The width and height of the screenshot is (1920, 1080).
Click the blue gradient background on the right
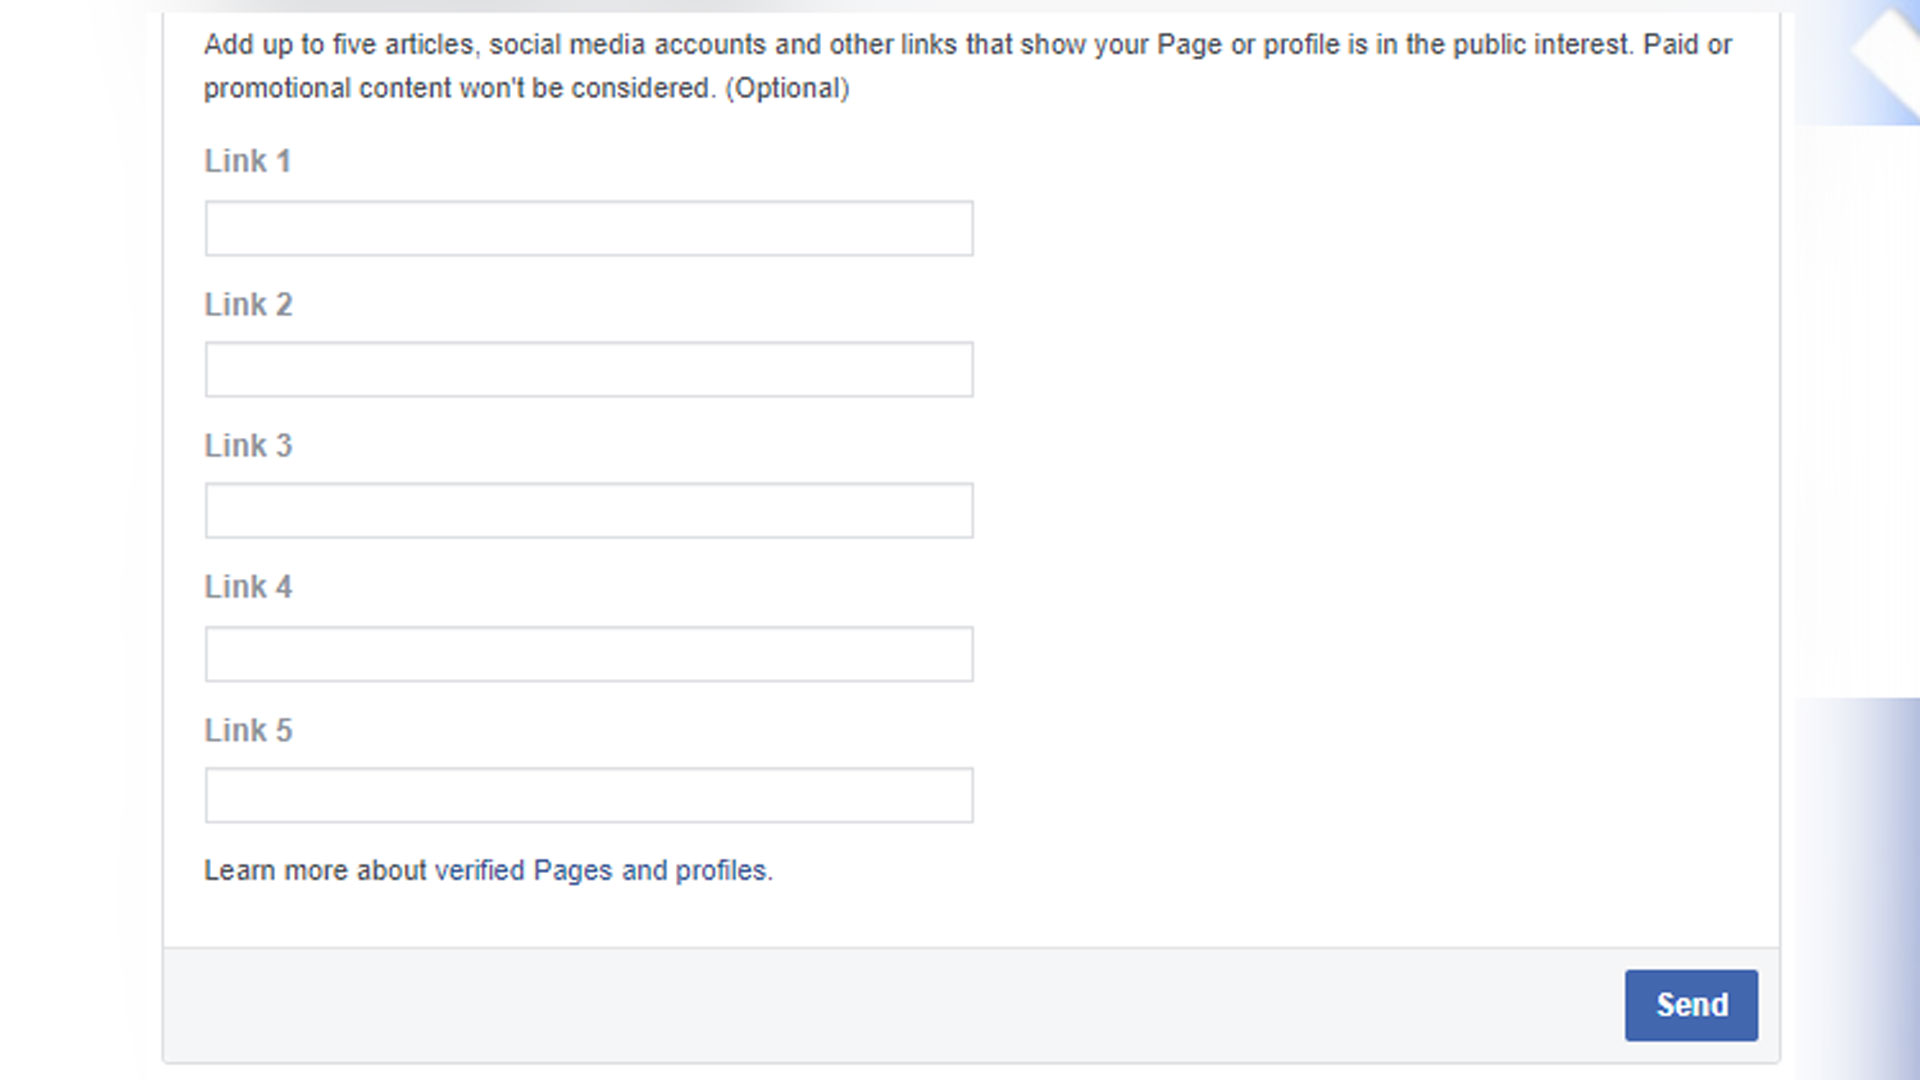1870,880
